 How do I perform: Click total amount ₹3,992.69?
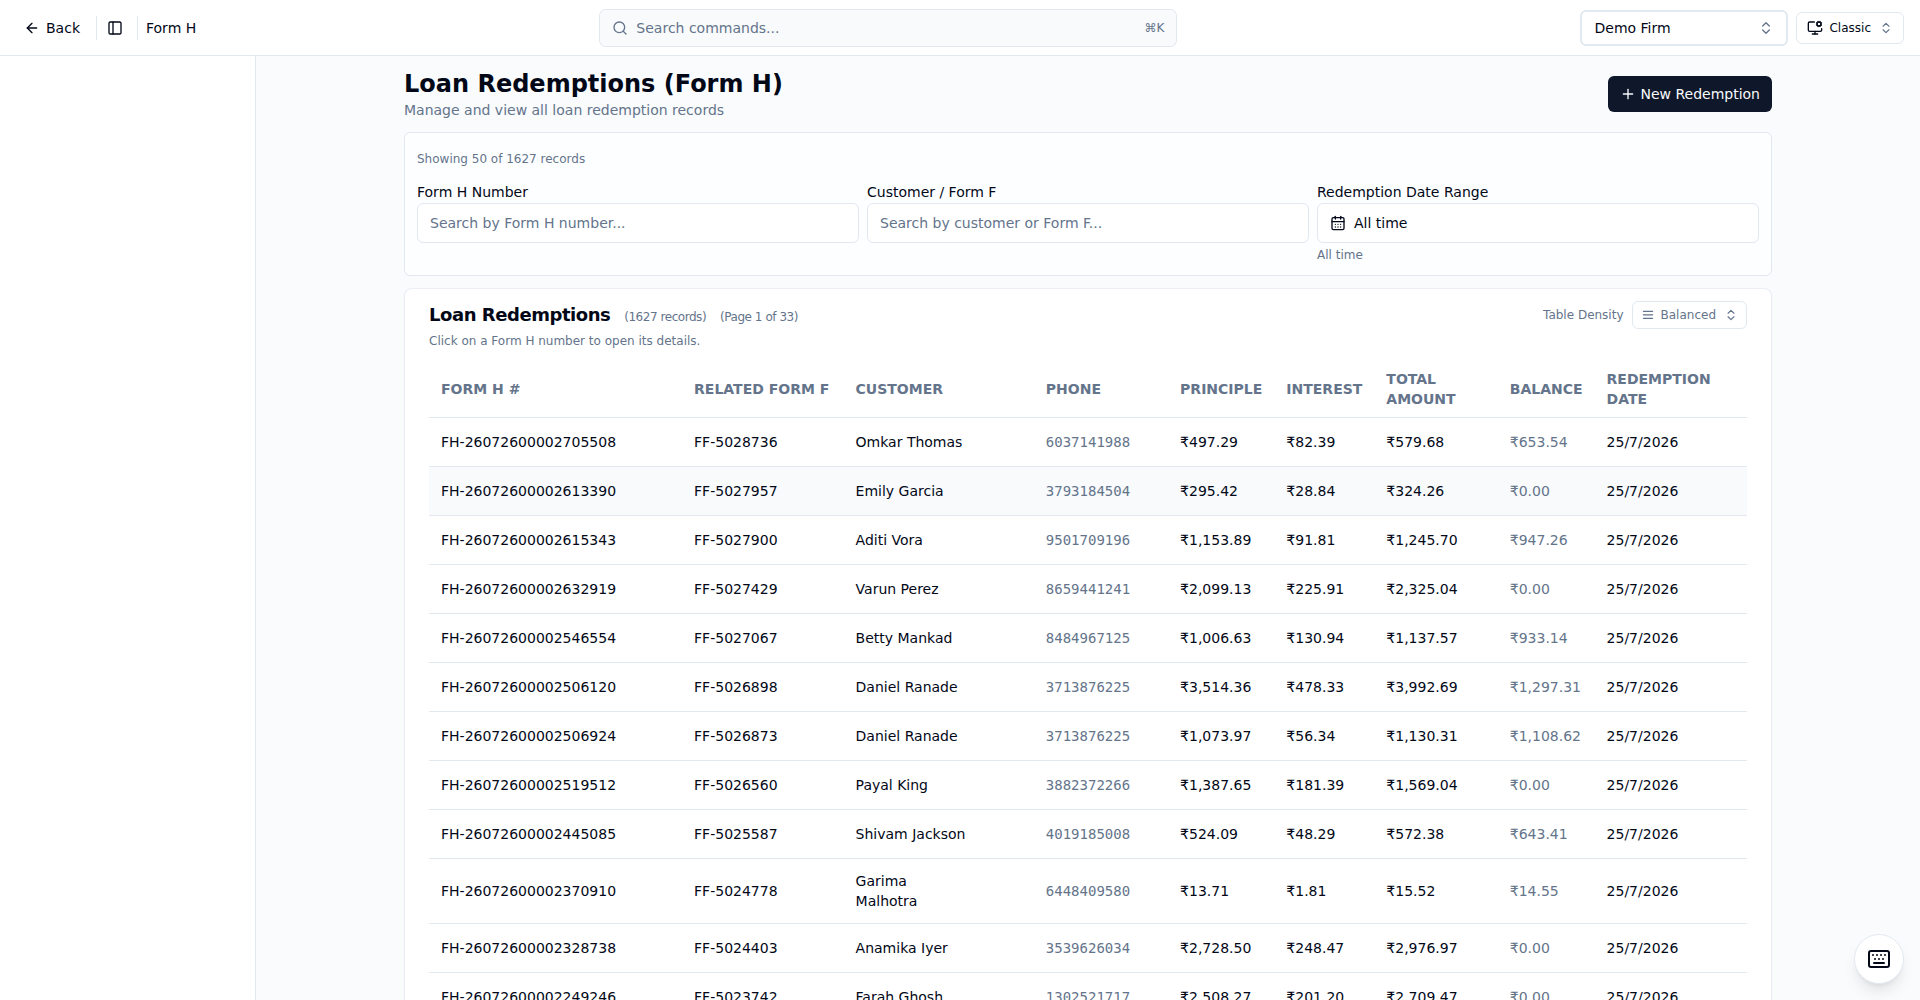point(1421,687)
